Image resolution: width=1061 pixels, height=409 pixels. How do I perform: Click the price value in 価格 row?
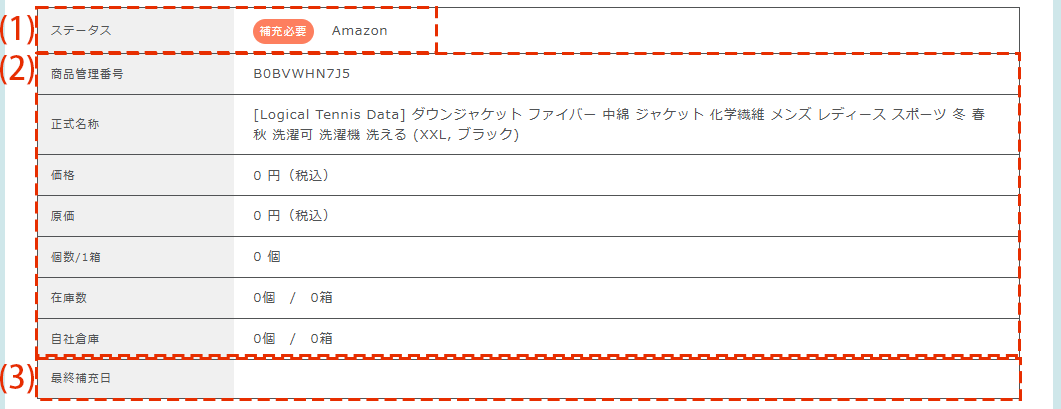tap(291, 175)
